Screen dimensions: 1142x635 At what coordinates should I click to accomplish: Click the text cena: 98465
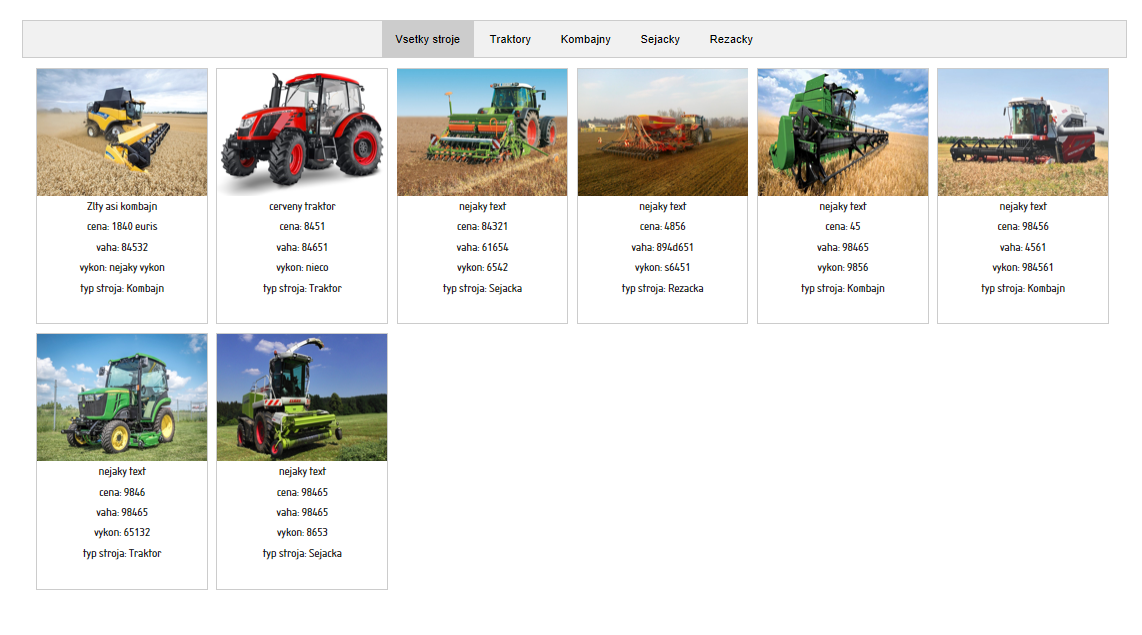click(302, 492)
